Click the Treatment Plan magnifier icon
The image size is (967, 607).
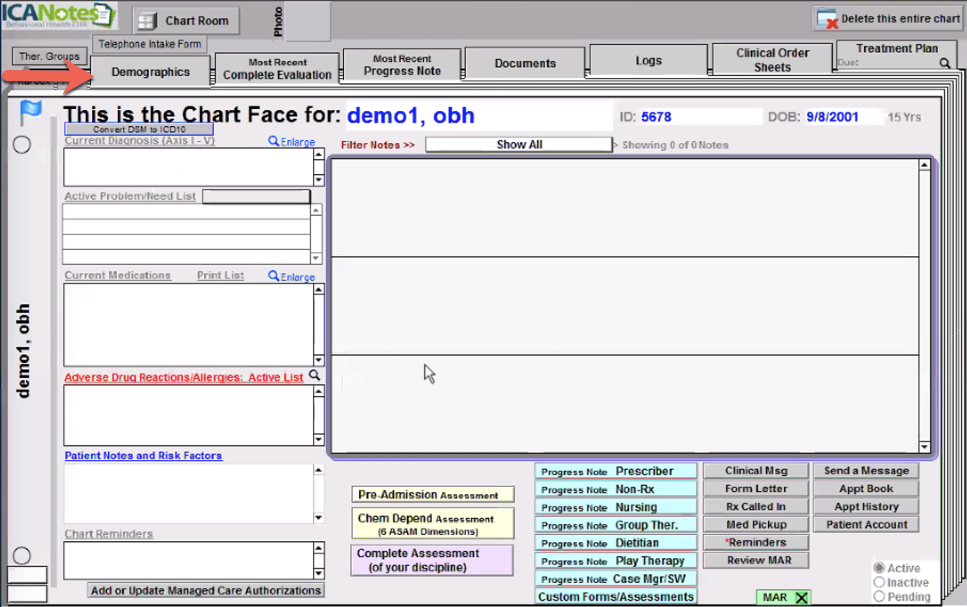[945, 63]
